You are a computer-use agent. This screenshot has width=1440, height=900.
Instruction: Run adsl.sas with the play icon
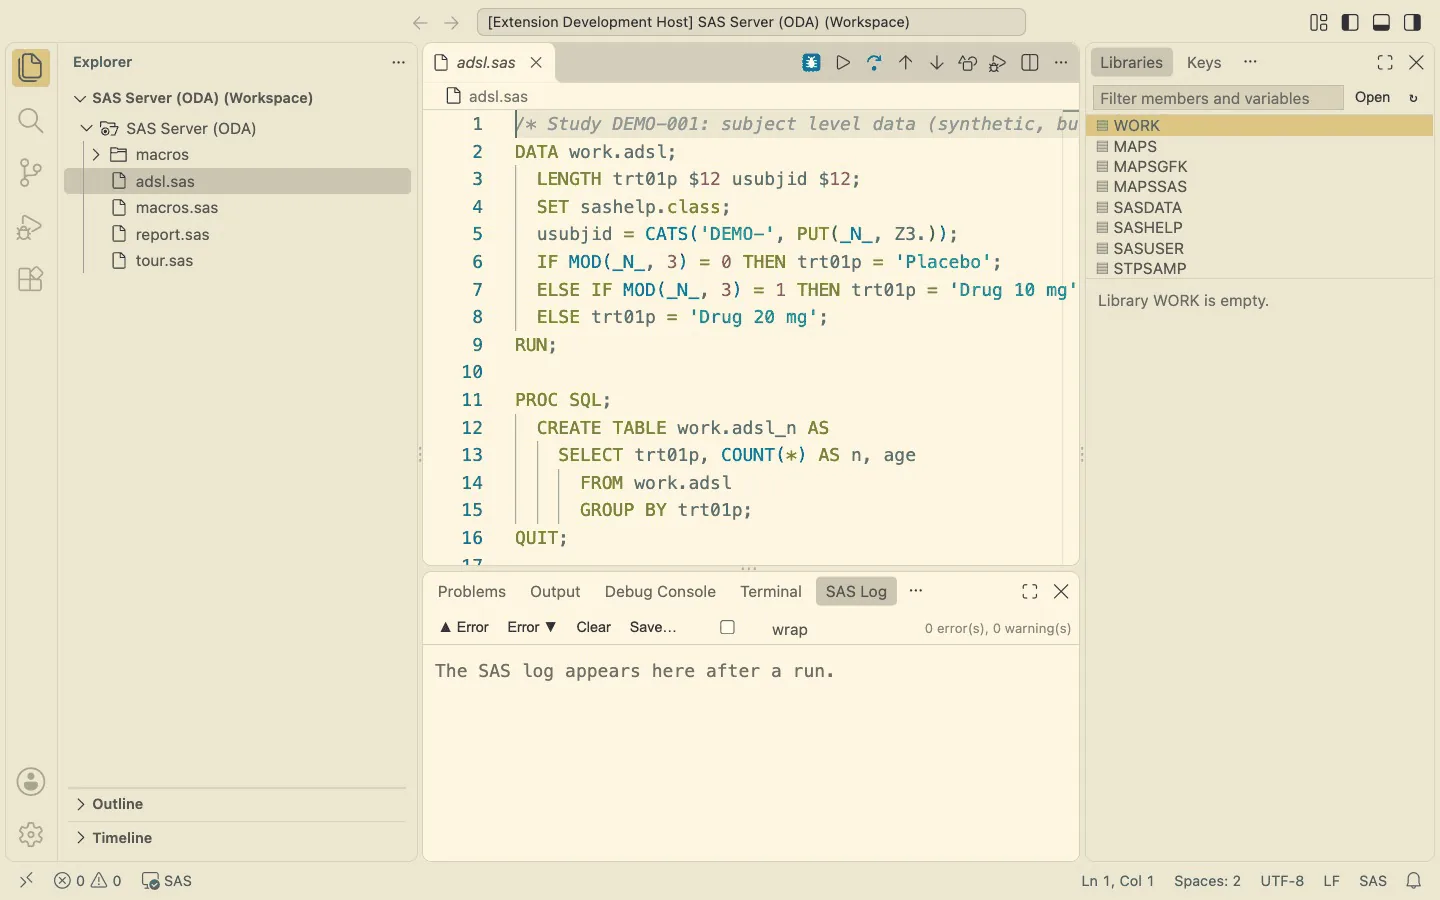coord(843,63)
